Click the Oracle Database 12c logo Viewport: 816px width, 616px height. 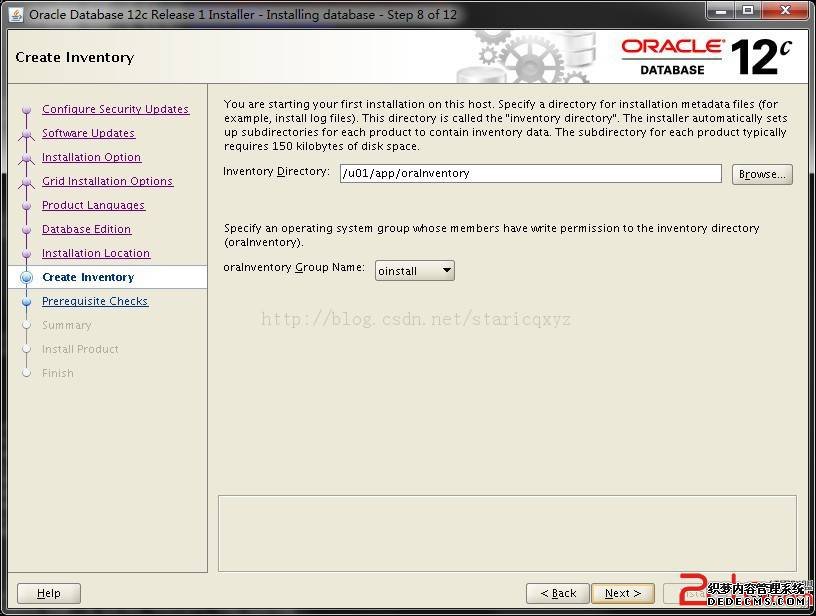pos(705,57)
